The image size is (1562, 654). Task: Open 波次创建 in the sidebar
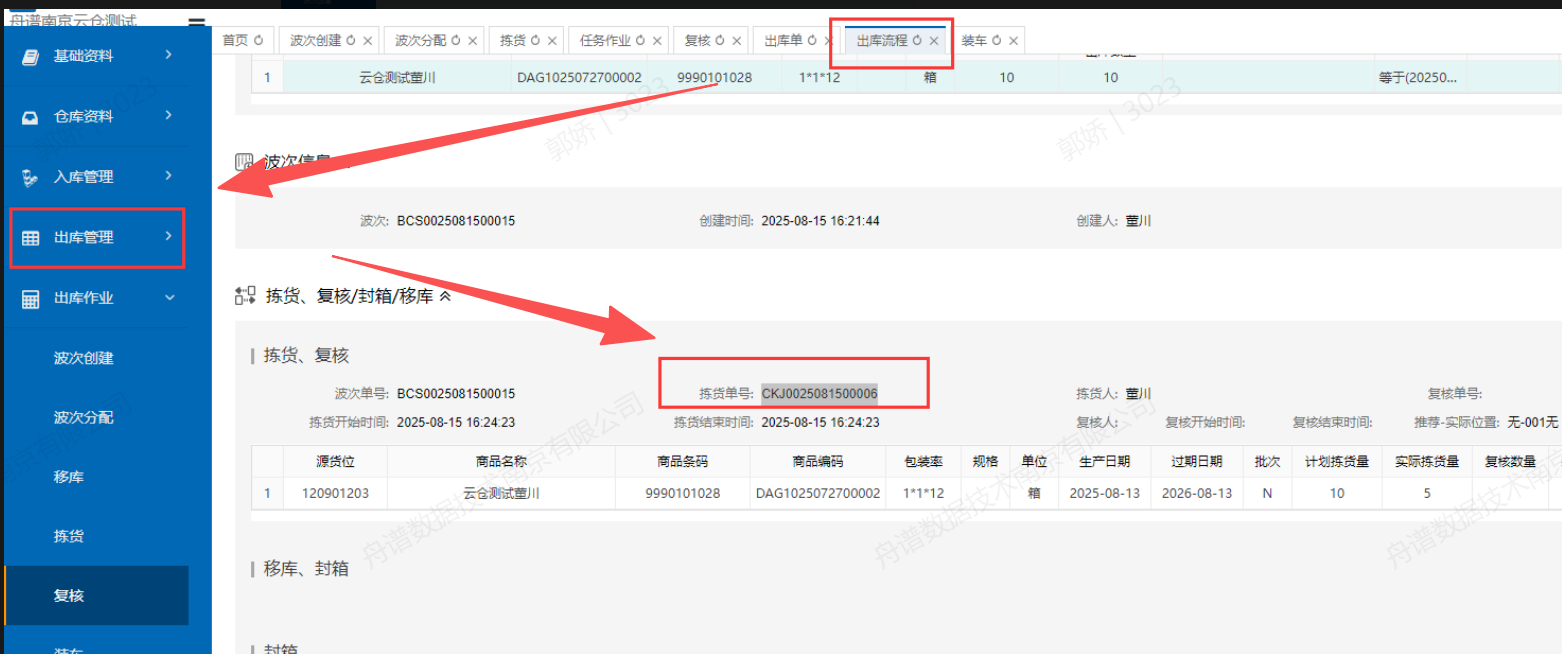point(83,358)
